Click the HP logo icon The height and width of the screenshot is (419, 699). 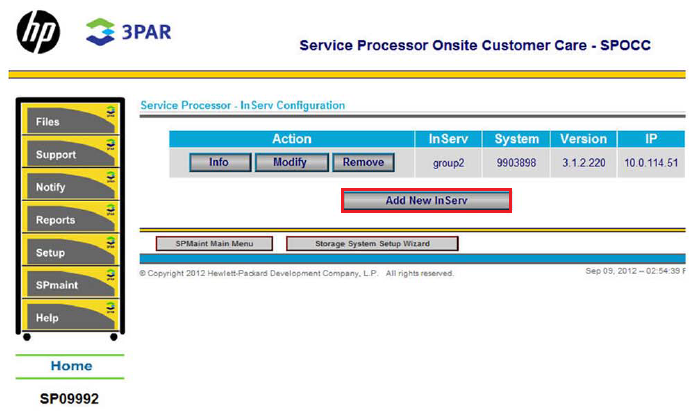(38, 33)
